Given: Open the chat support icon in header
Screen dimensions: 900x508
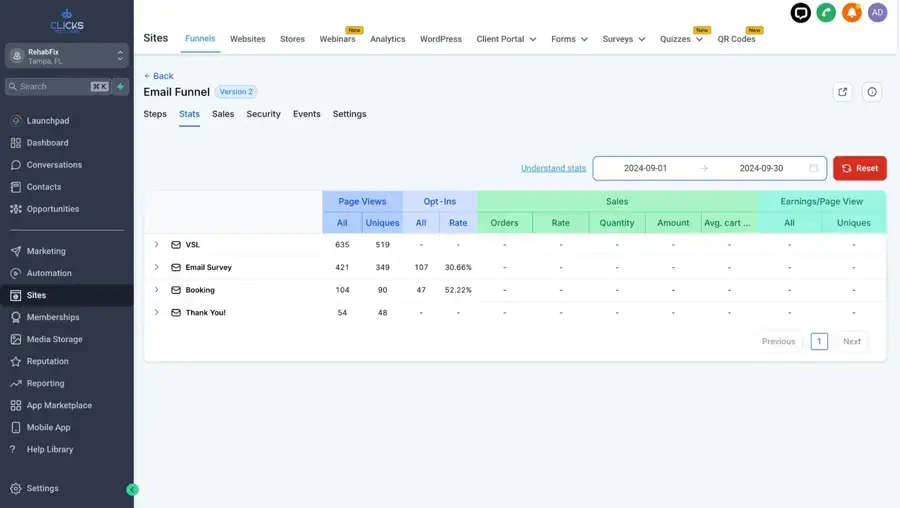Looking at the screenshot, I should 800,13.
